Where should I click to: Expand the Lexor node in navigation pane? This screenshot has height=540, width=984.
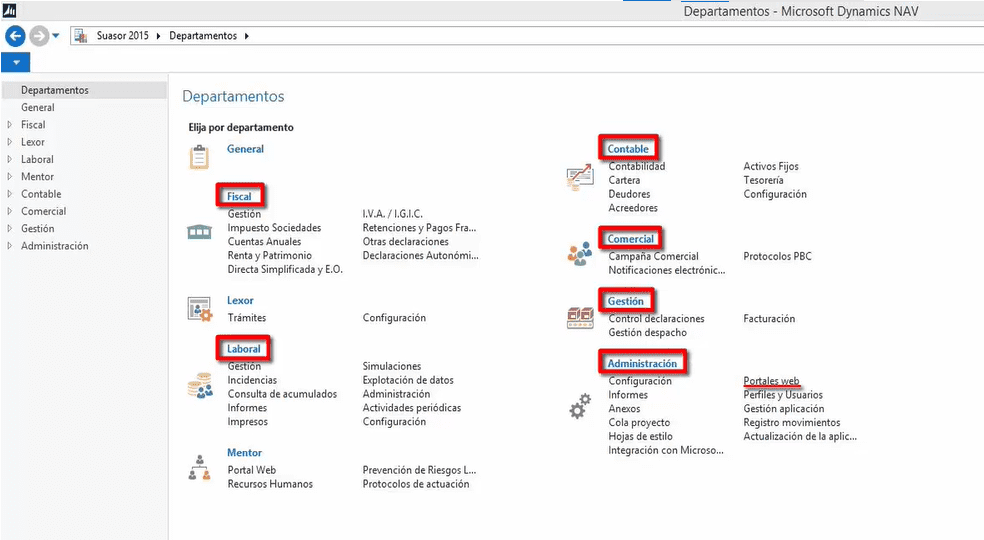tap(9, 142)
